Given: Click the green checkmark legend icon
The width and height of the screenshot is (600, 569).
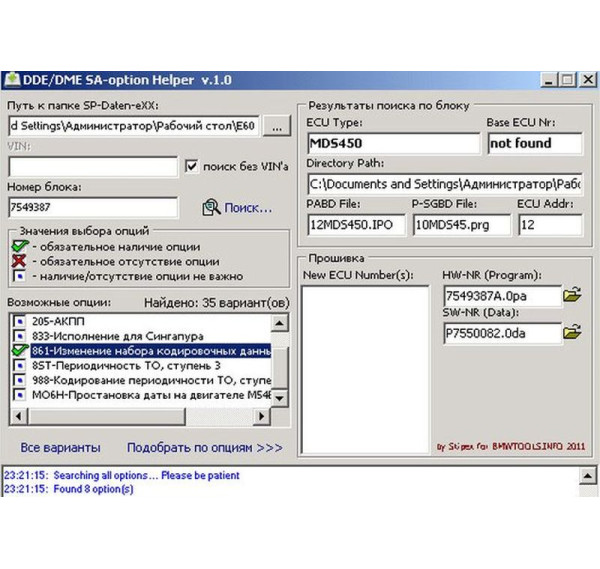Looking at the screenshot, I should click(x=17, y=247).
